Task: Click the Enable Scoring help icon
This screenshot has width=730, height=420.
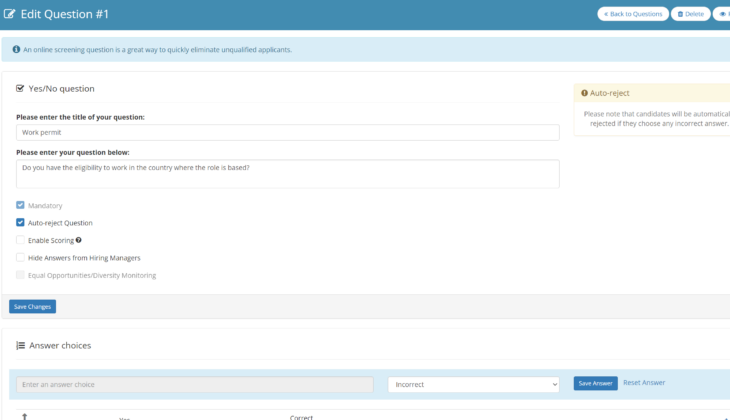Action: (x=78, y=240)
